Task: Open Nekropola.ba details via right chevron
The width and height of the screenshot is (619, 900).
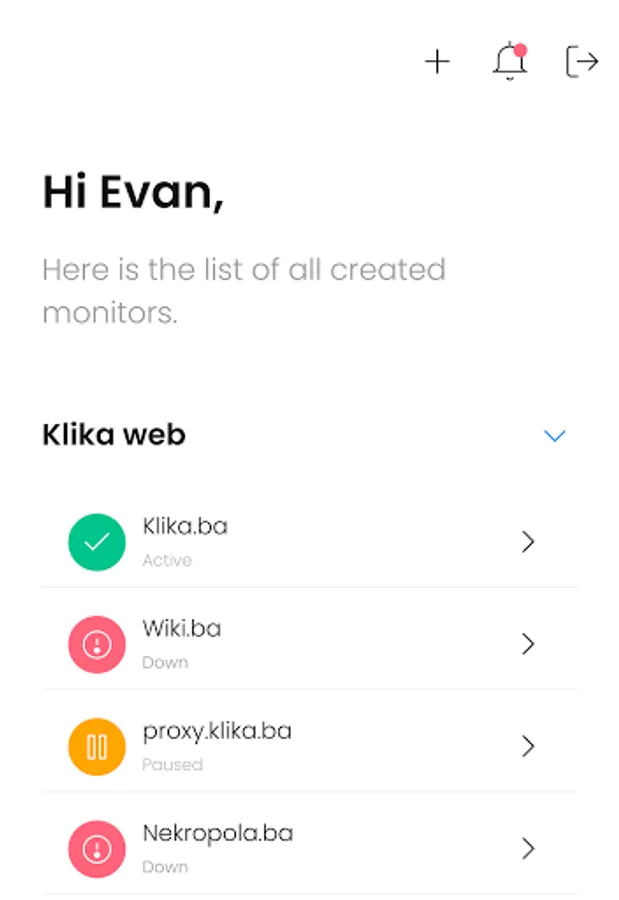Action: (528, 848)
